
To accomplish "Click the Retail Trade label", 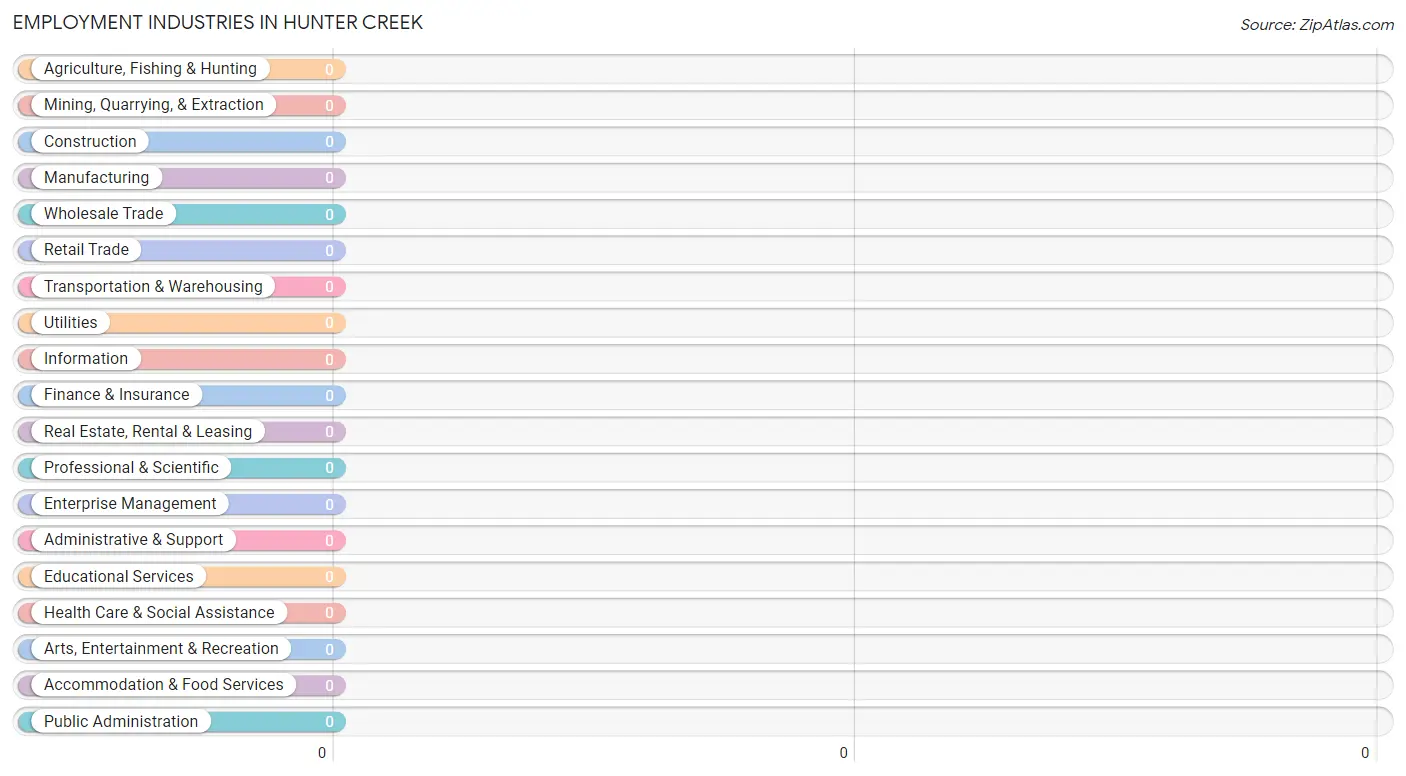I will click(x=86, y=250).
